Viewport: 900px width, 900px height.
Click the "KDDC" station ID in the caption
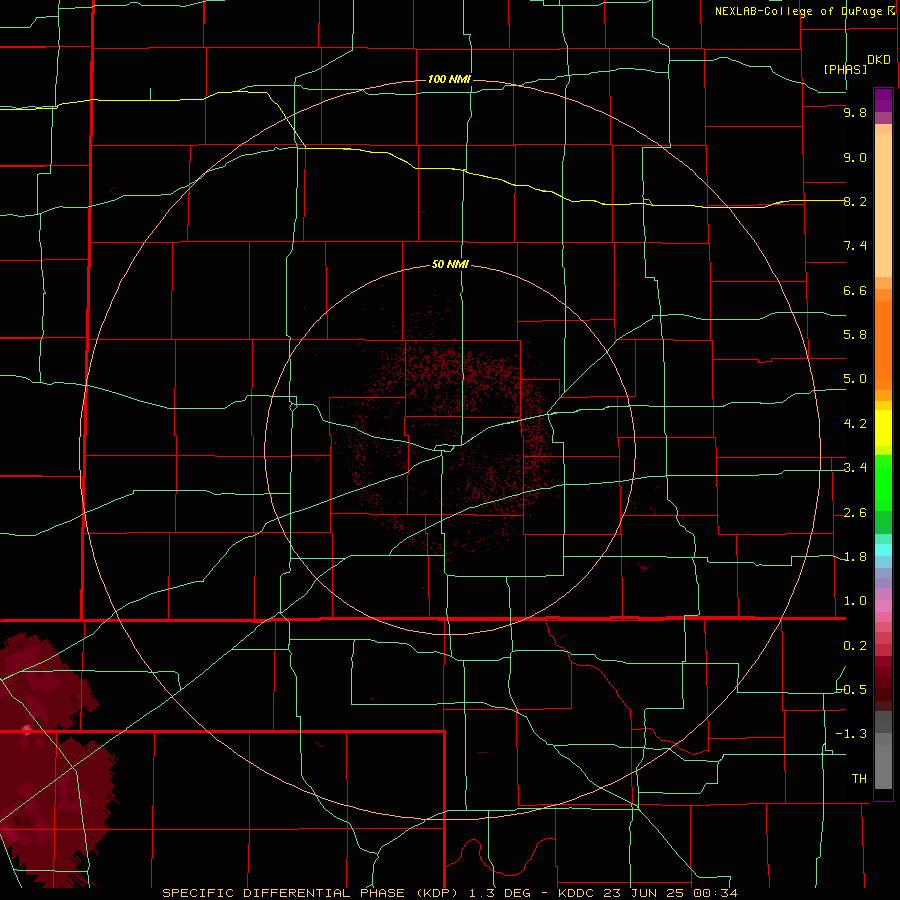tap(576, 893)
